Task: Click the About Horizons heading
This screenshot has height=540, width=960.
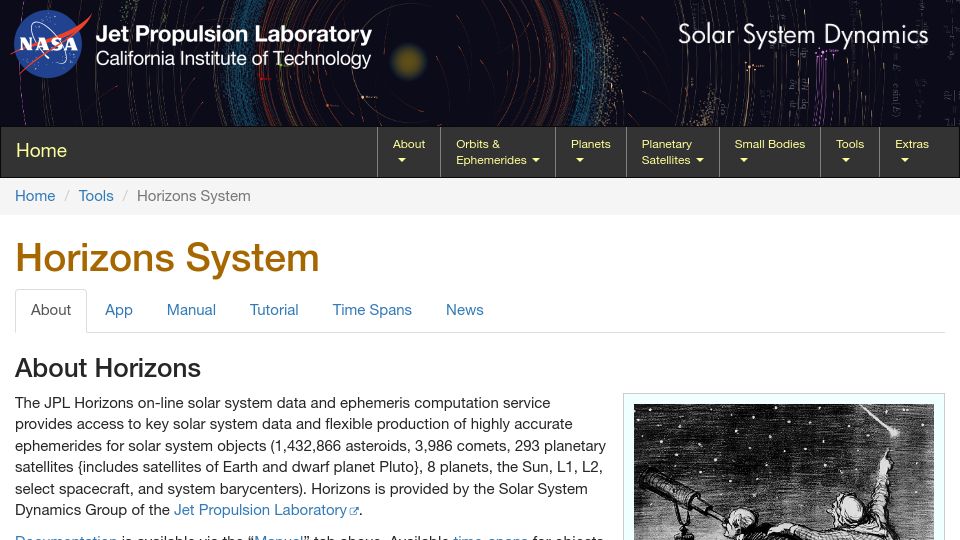Action: [108, 369]
